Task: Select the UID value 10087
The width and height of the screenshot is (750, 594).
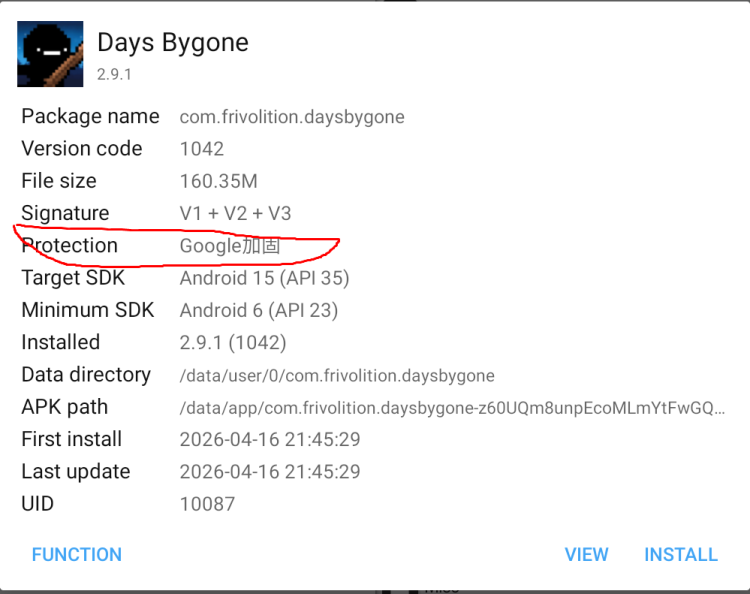Action: 207,504
